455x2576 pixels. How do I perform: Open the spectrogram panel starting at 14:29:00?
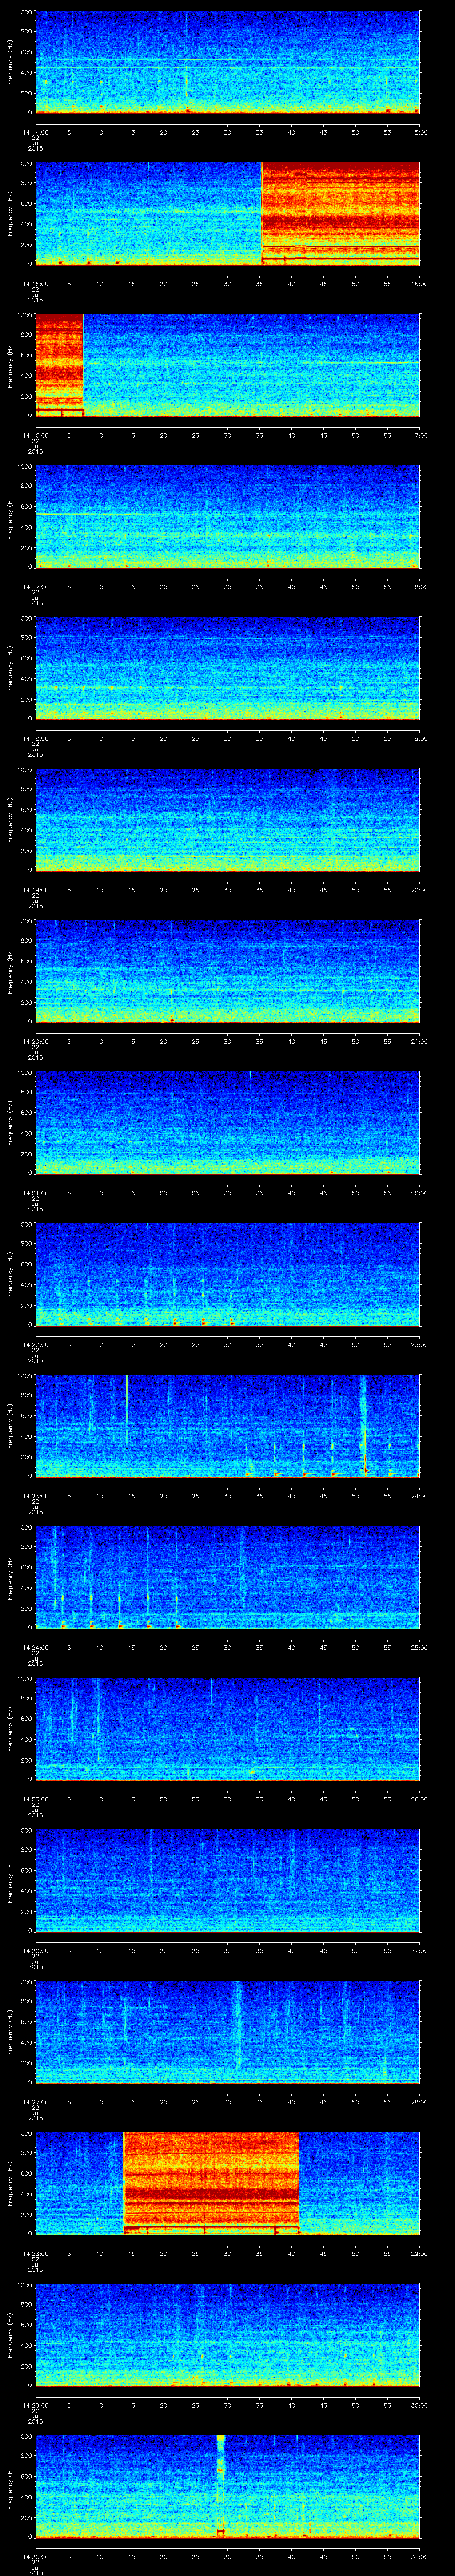227,2334
